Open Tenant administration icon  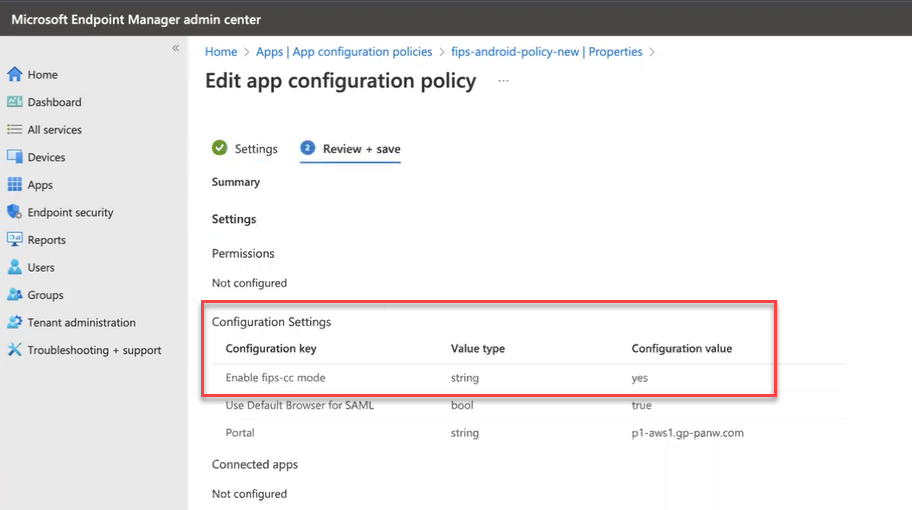pyautogui.click(x=14, y=322)
